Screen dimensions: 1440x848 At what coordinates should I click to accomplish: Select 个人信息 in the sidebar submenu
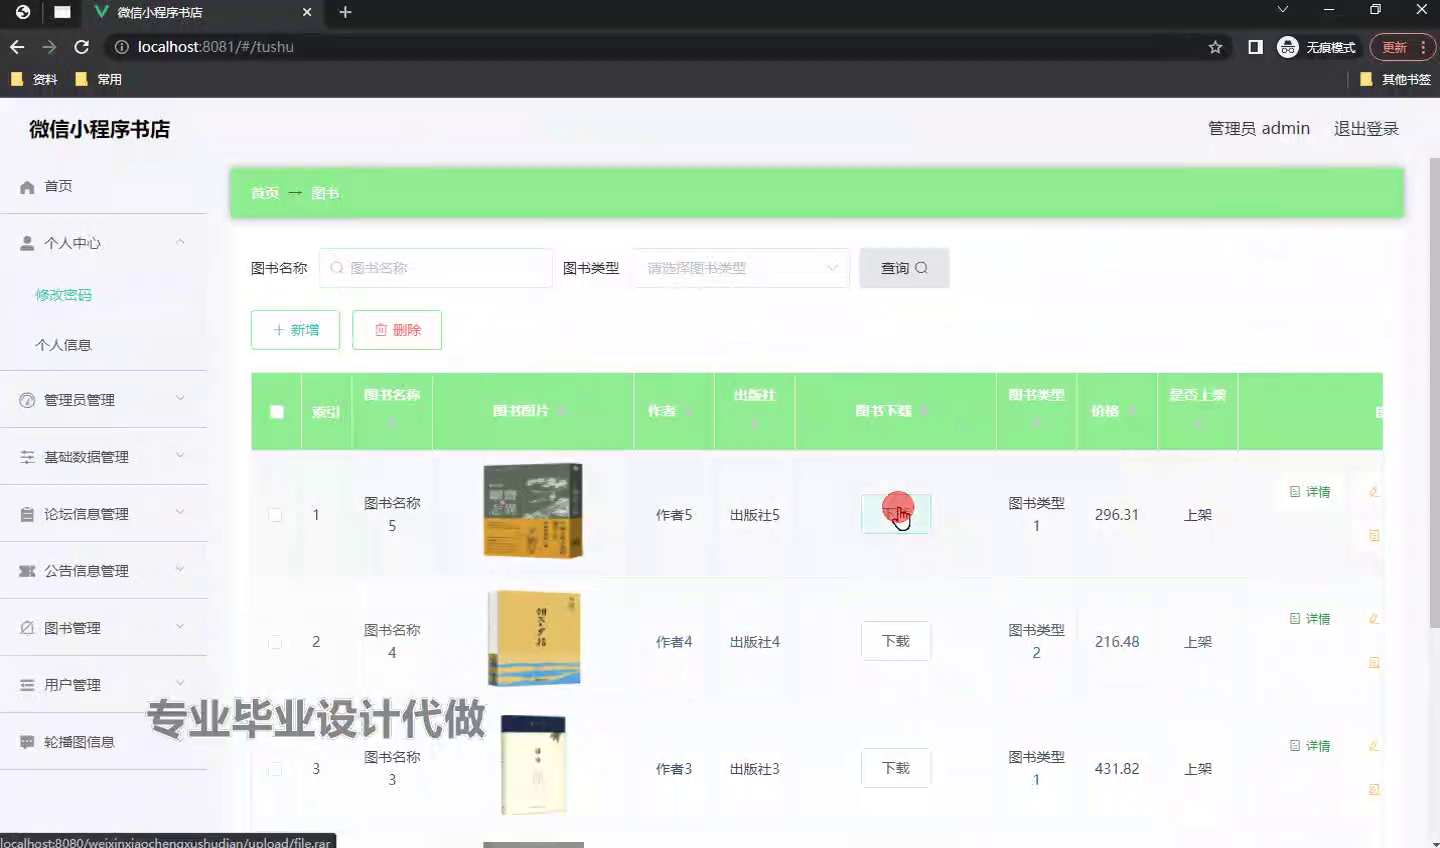(63, 345)
